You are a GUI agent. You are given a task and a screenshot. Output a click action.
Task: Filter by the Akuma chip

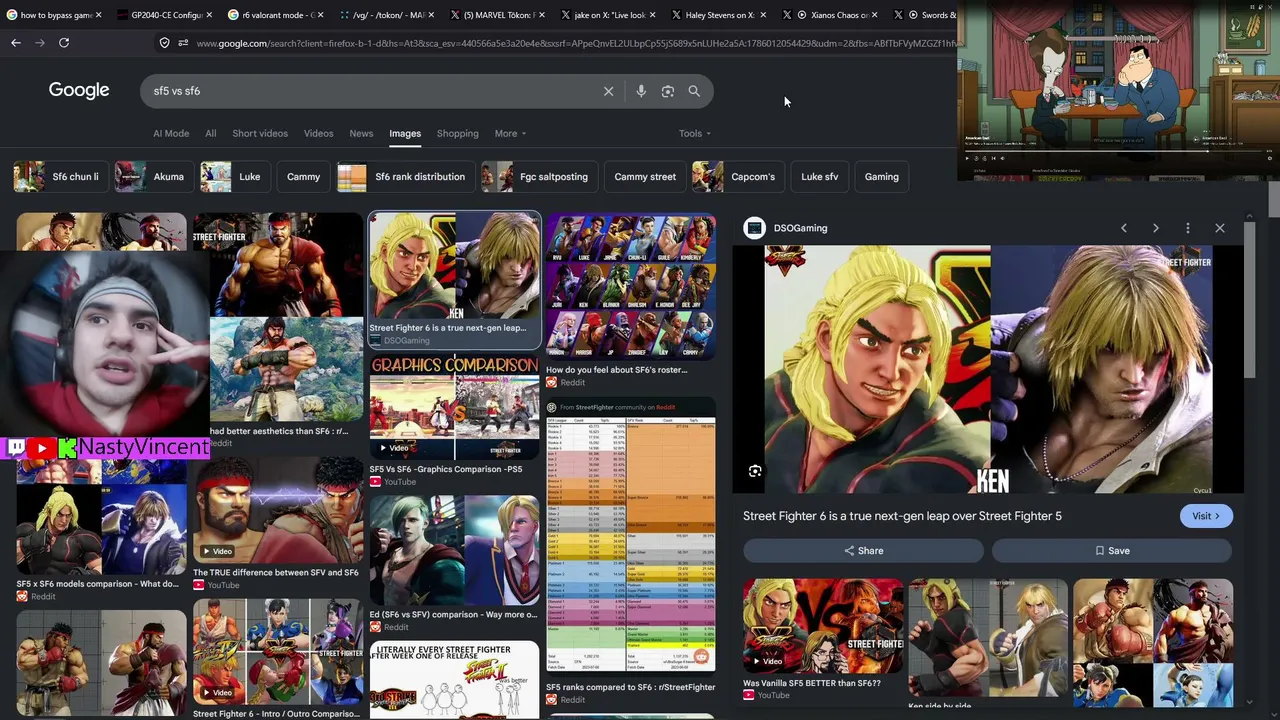[152, 177]
